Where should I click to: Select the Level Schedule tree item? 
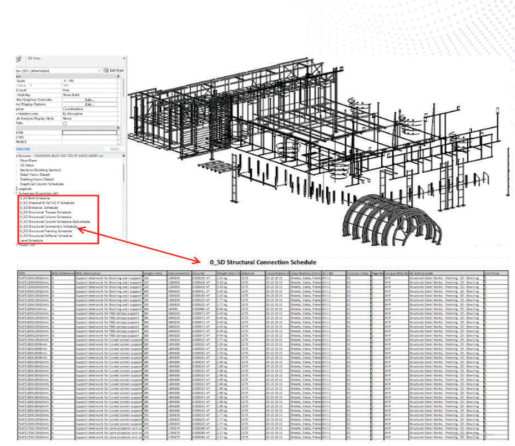[x=31, y=240]
